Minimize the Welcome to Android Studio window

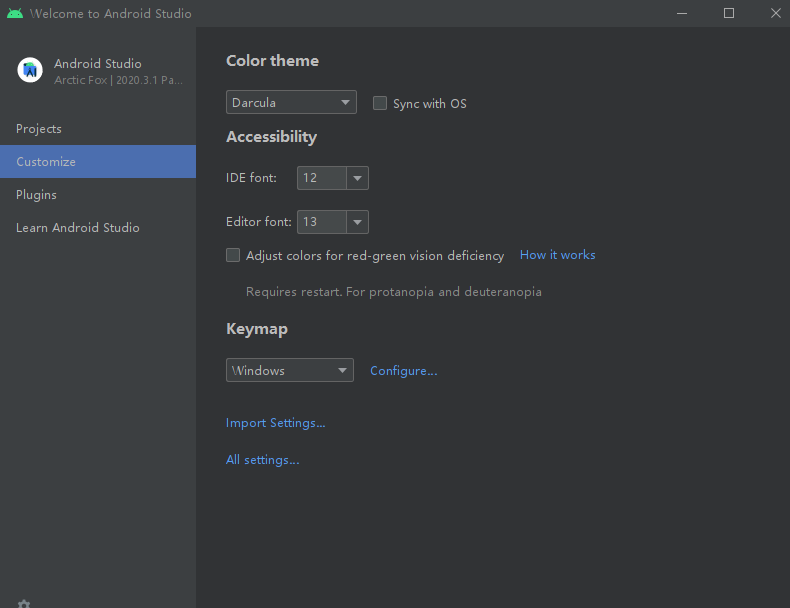click(x=682, y=13)
